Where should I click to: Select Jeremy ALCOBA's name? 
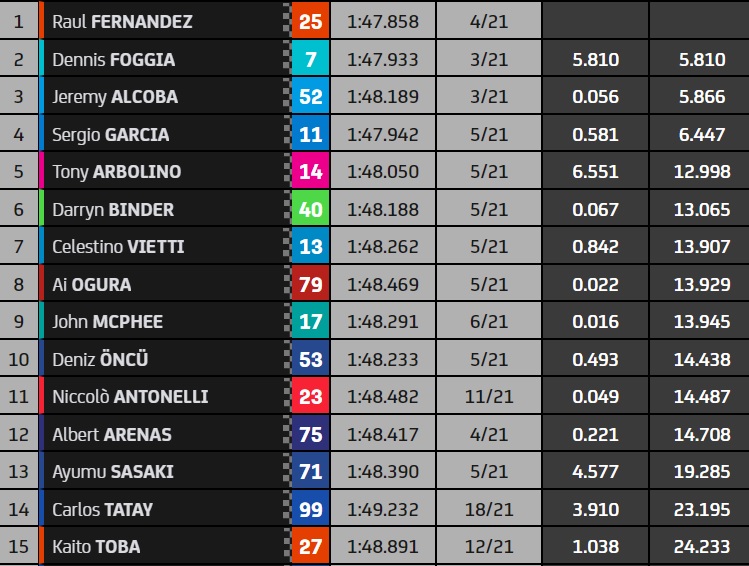click(115, 97)
